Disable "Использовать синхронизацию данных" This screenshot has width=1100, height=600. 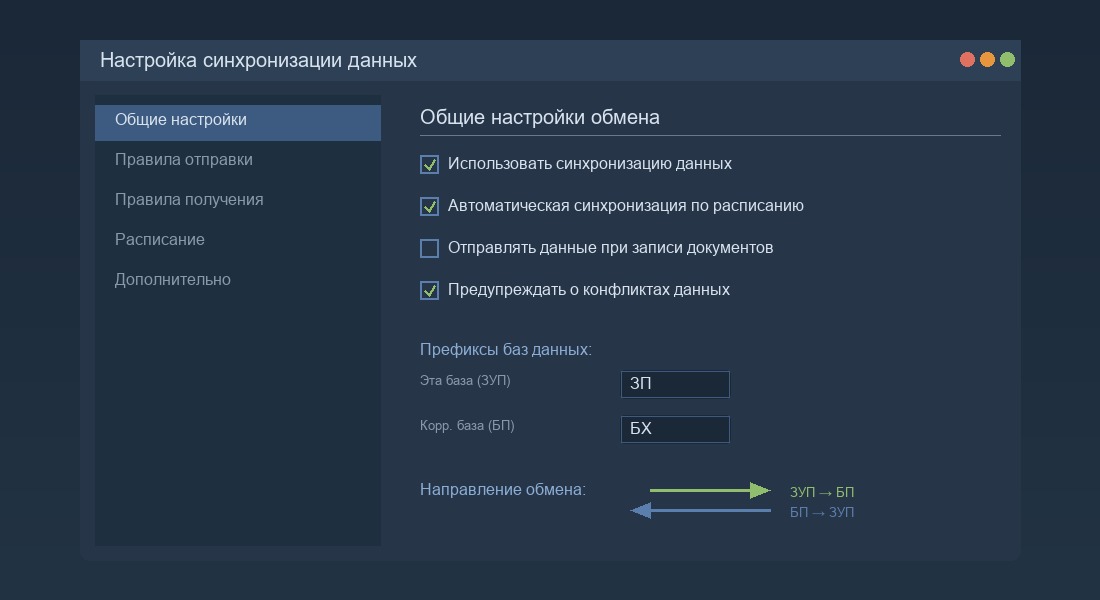tap(429, 164)
